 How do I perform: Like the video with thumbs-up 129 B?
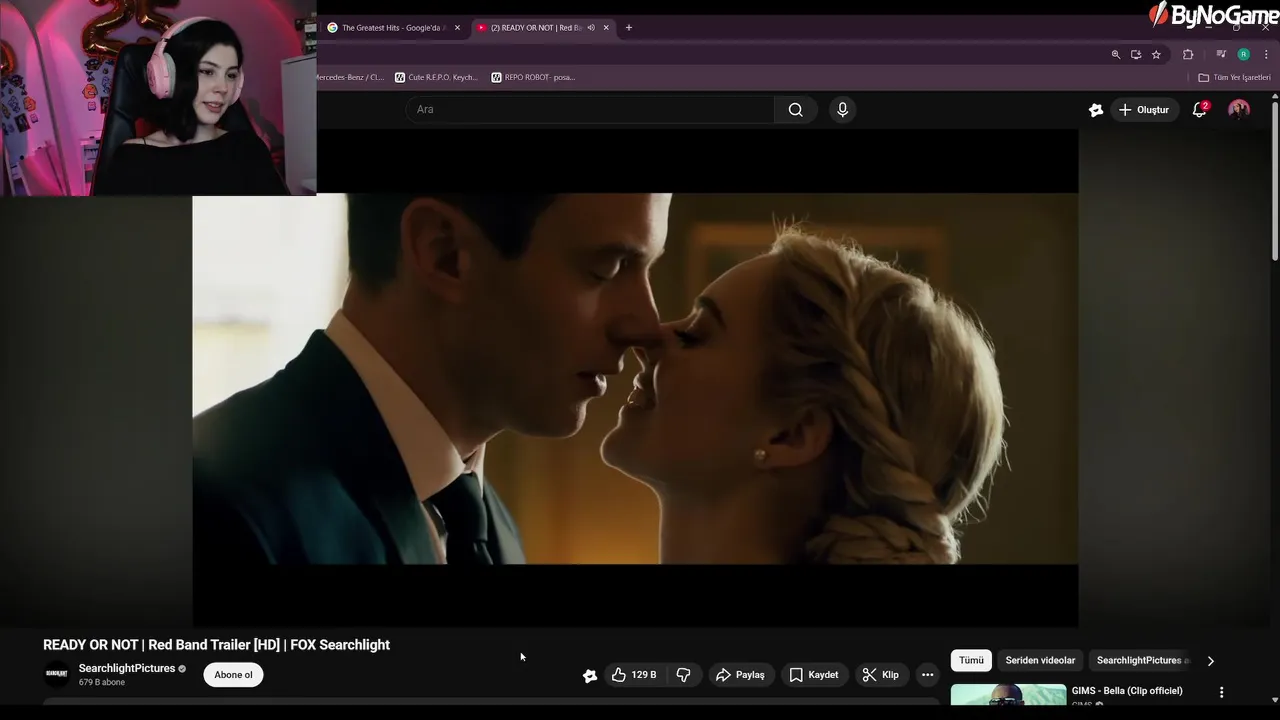634,675
